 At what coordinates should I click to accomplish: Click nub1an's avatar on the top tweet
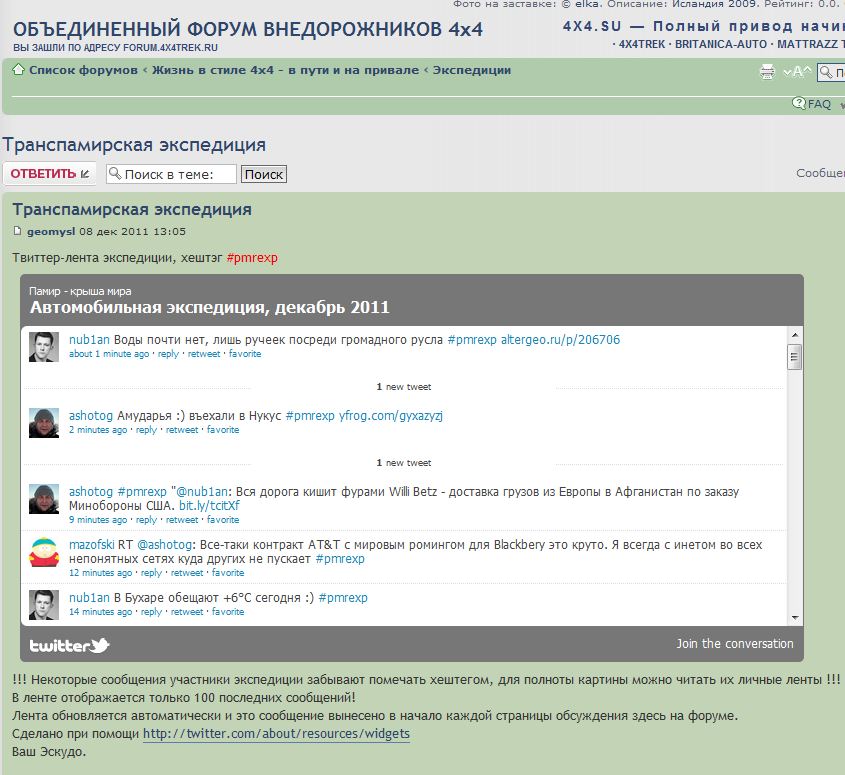coord(43,346)
